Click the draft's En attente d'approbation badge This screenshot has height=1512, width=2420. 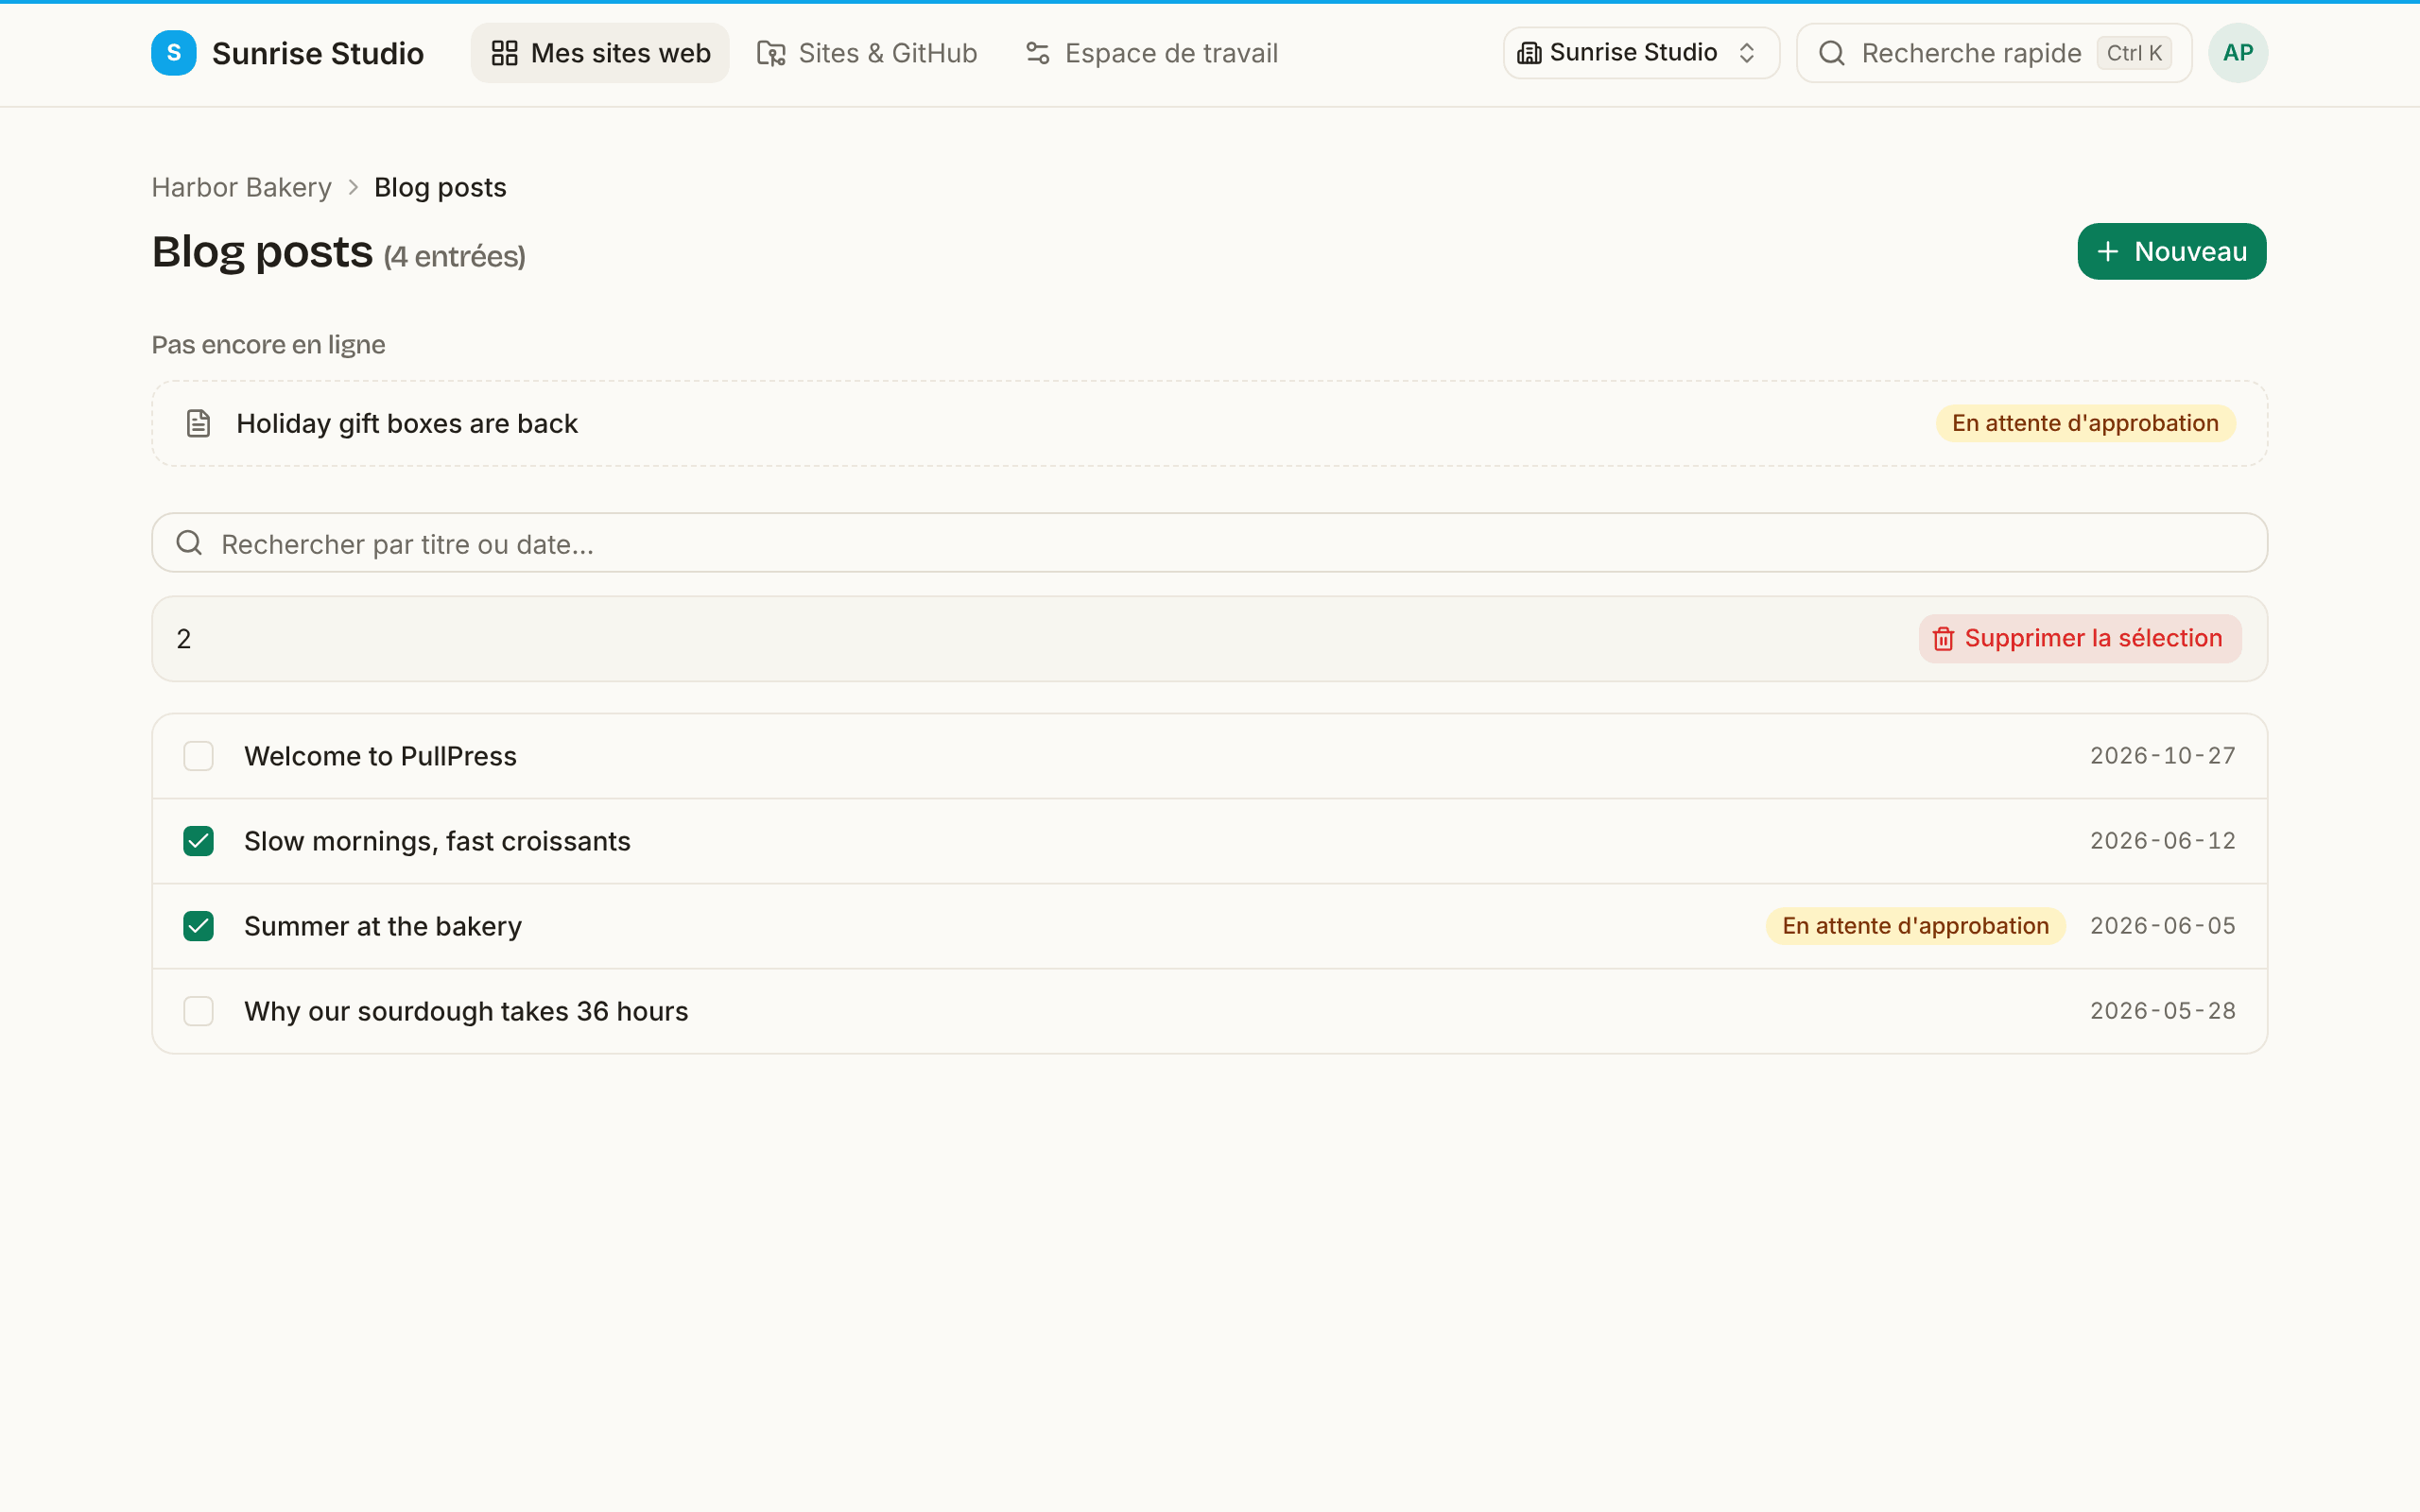[2085, 423]
